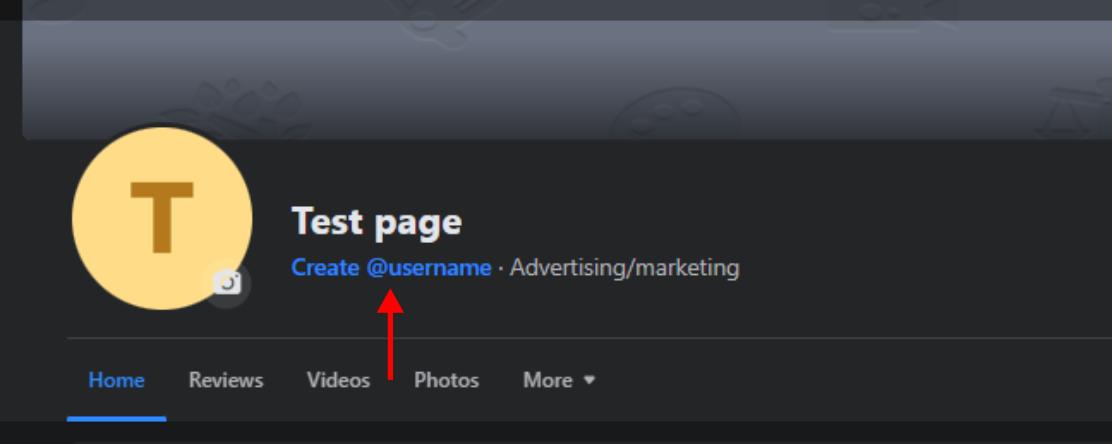Switch to the Reviews tab

[225, 381]
